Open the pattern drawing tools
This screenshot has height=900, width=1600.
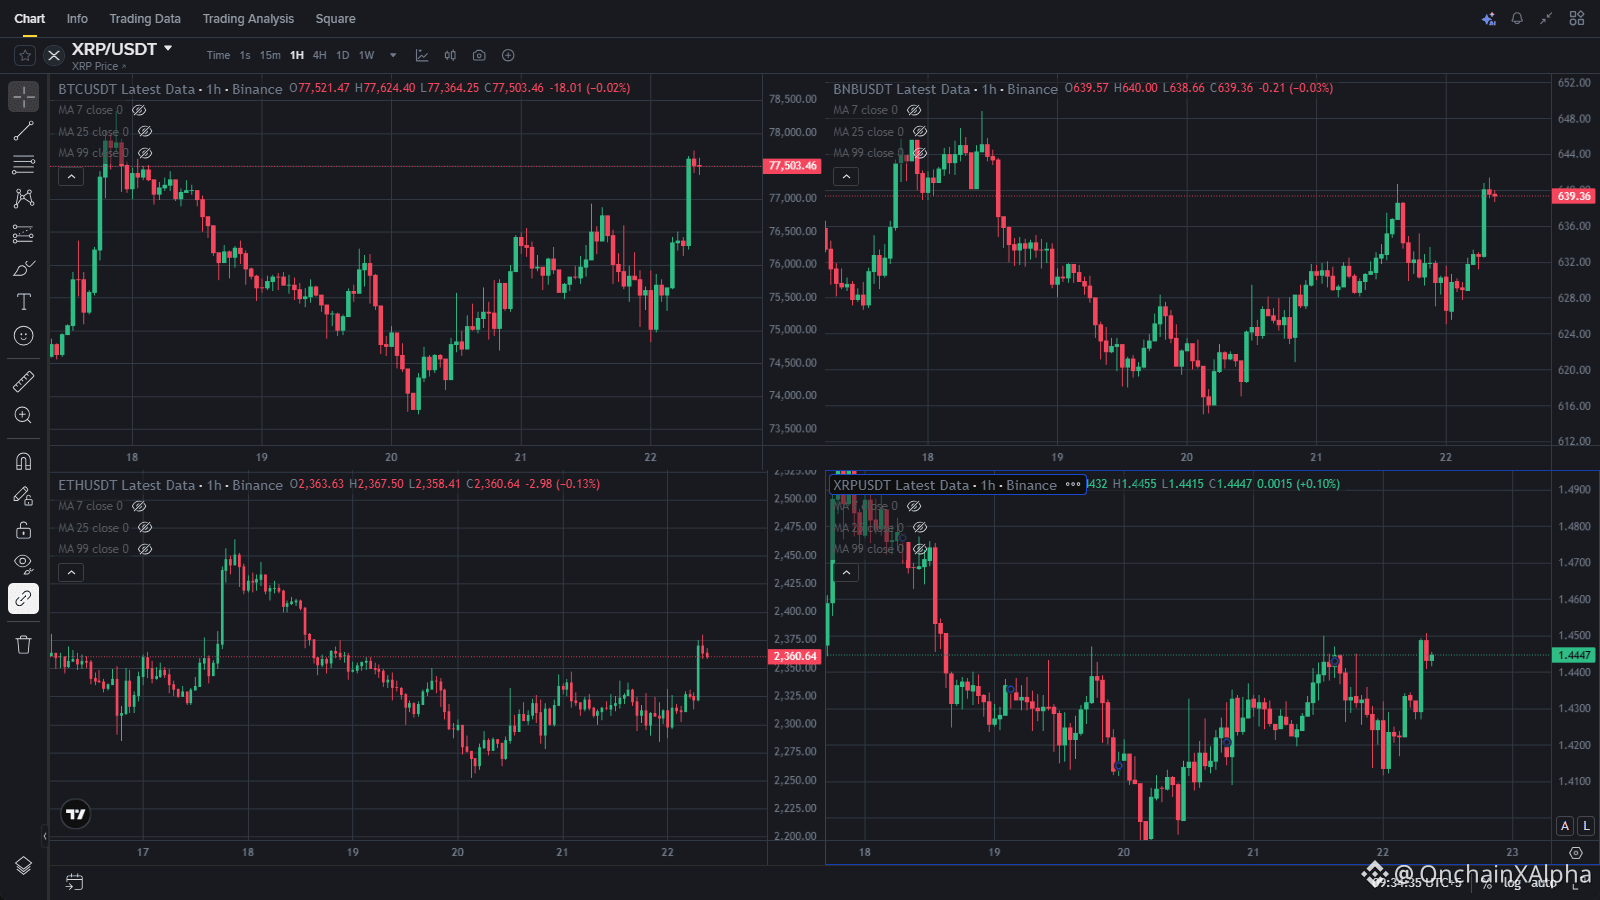pyautogui.click(x=24, y=199)
